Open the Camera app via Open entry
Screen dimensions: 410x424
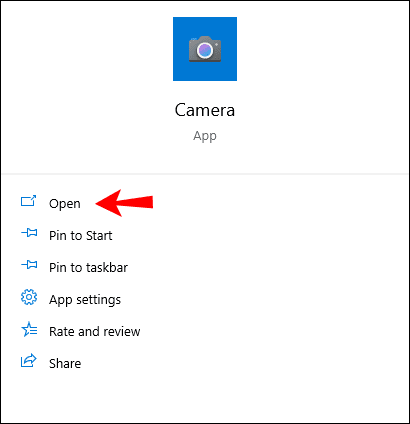click(x=65, y=204)
